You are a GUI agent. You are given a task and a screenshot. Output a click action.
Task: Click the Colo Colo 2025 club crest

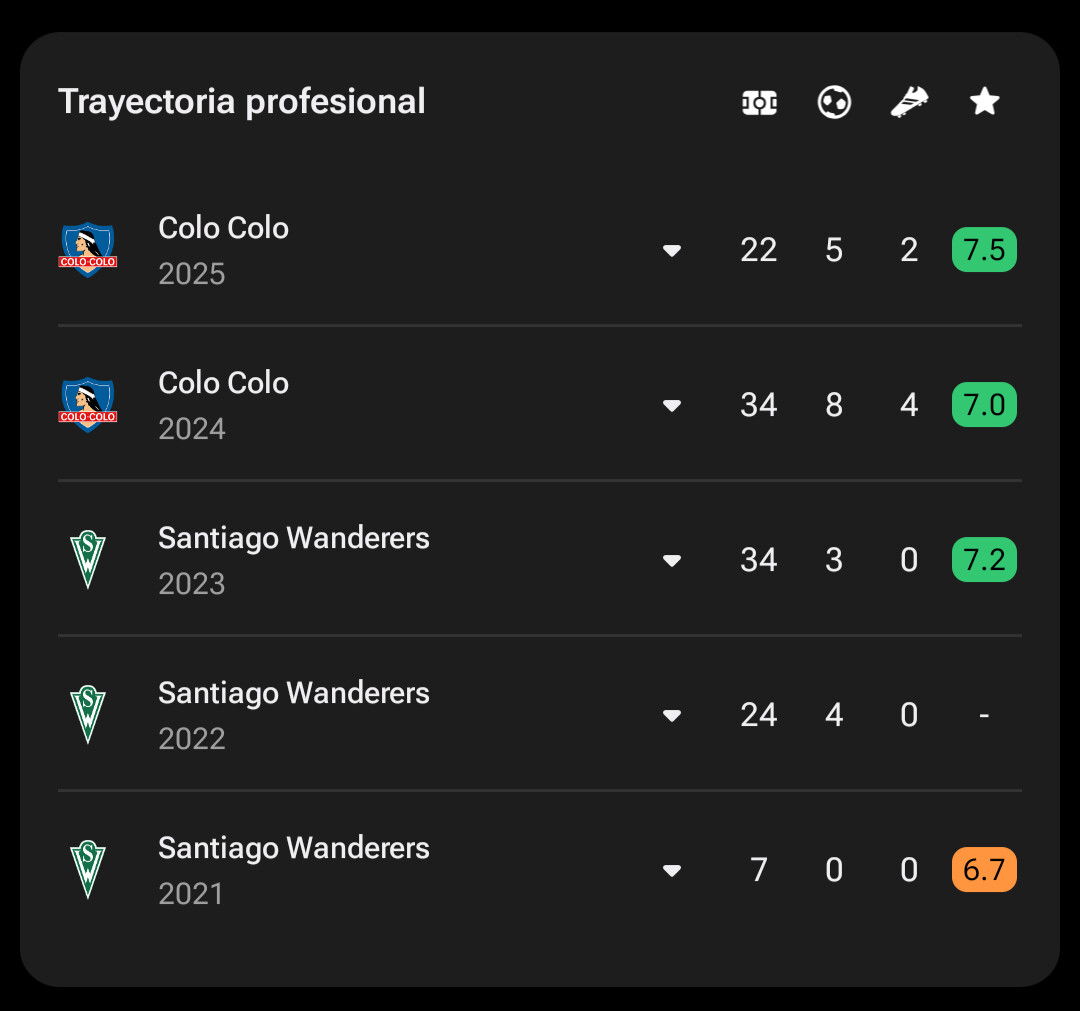pyautogui.click(x=87, y=249)
